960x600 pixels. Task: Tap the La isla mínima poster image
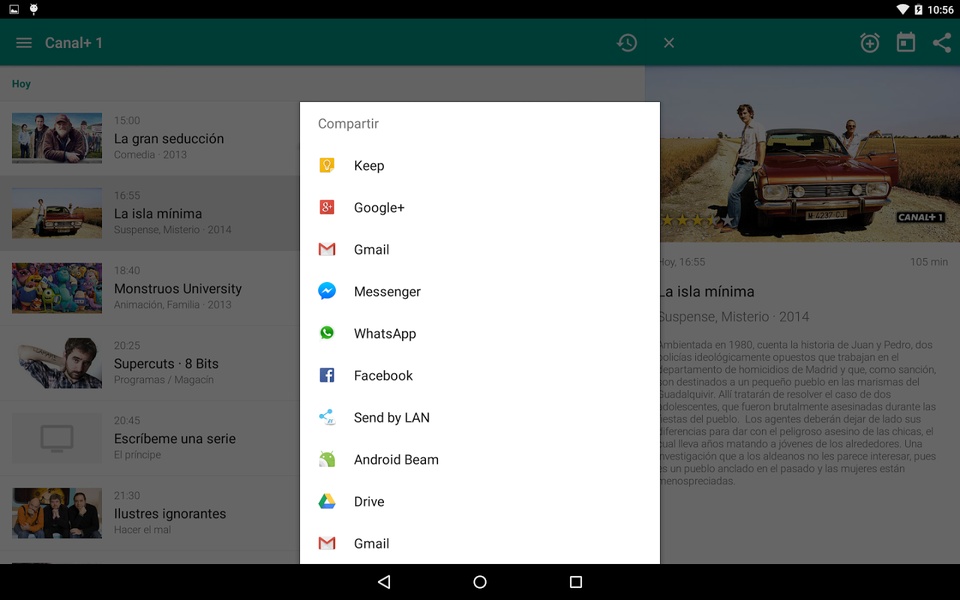(x=802, y=154)
